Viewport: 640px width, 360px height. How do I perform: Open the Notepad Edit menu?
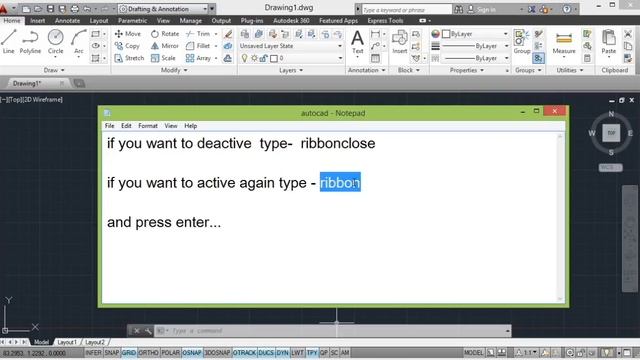pos(126,126)
